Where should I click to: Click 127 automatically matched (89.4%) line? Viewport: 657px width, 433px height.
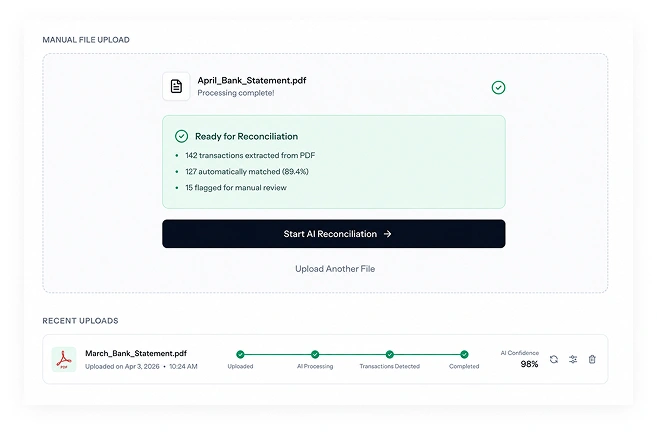[x=247, y=171]
